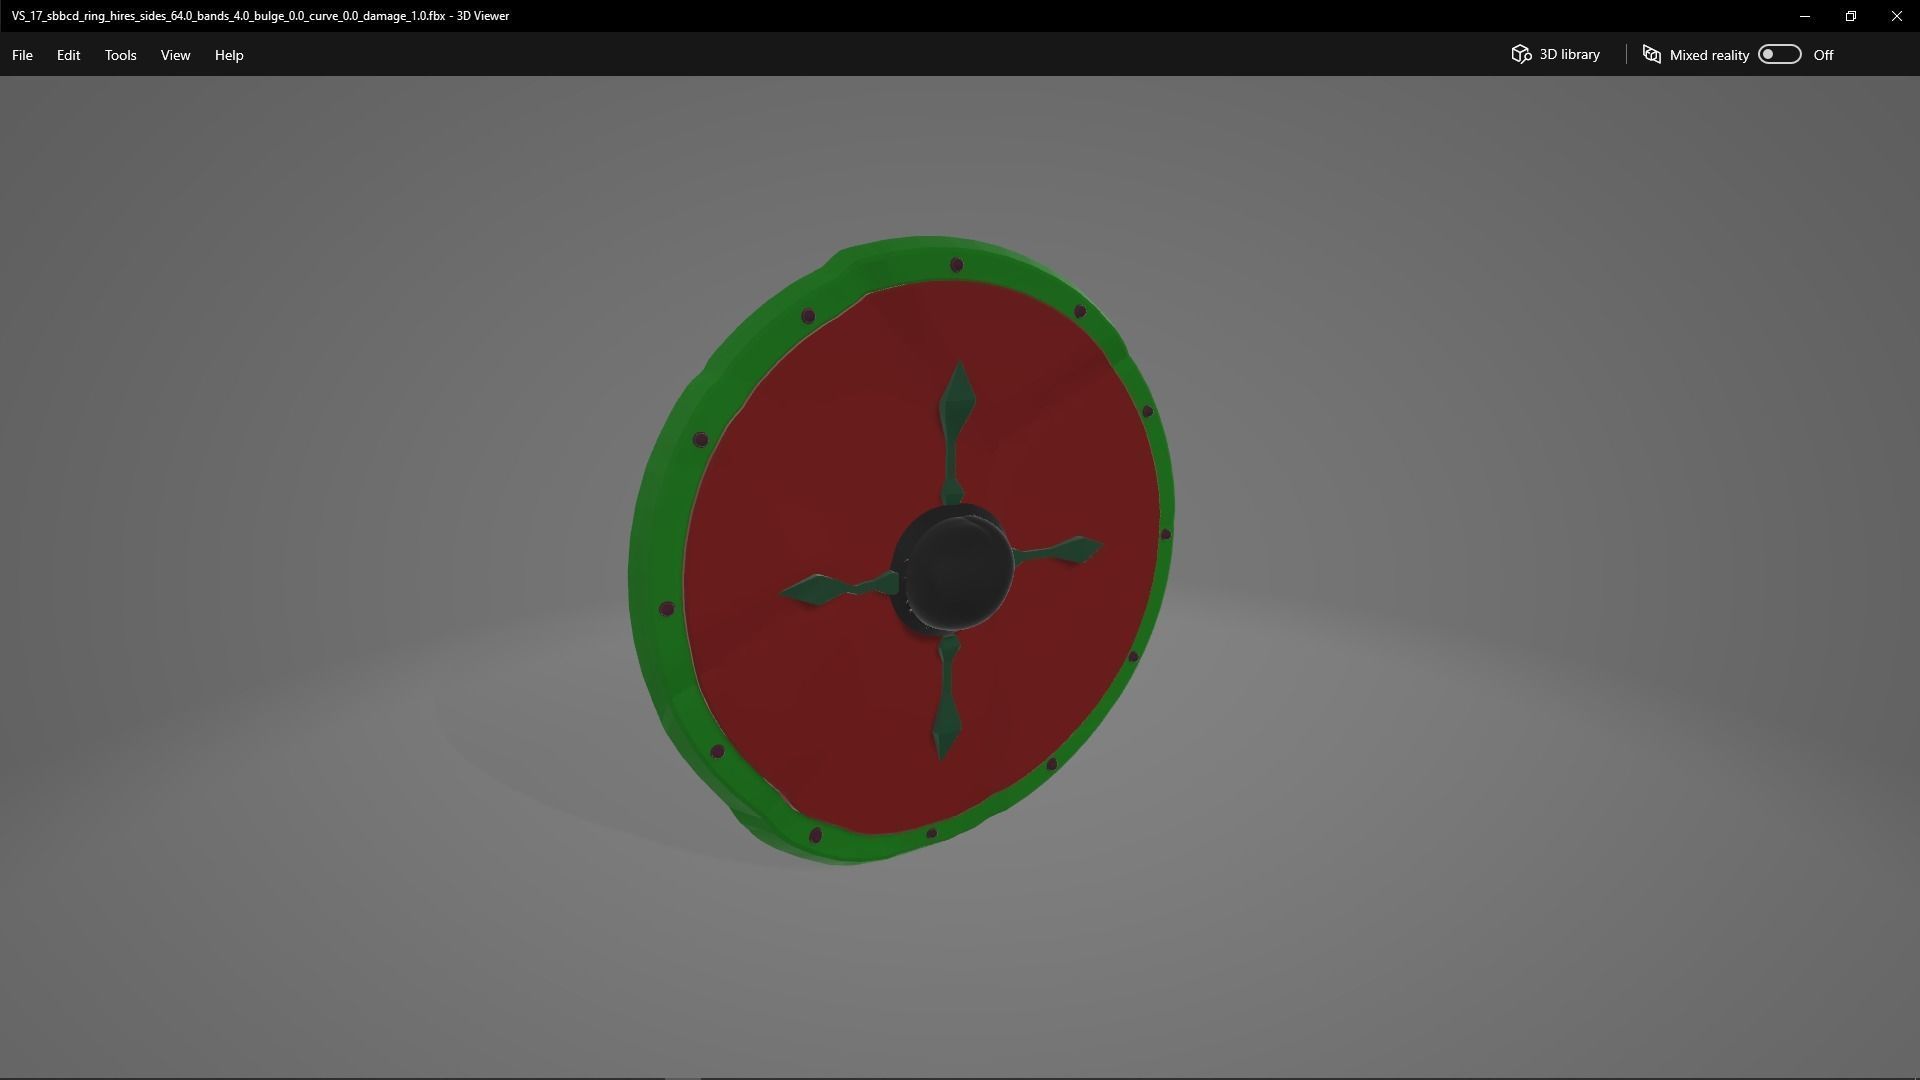The height and width of the screenshot is (1080, 1920).
Task: Close the 3D Viewer window
Action: click(x=1897, y=16)
